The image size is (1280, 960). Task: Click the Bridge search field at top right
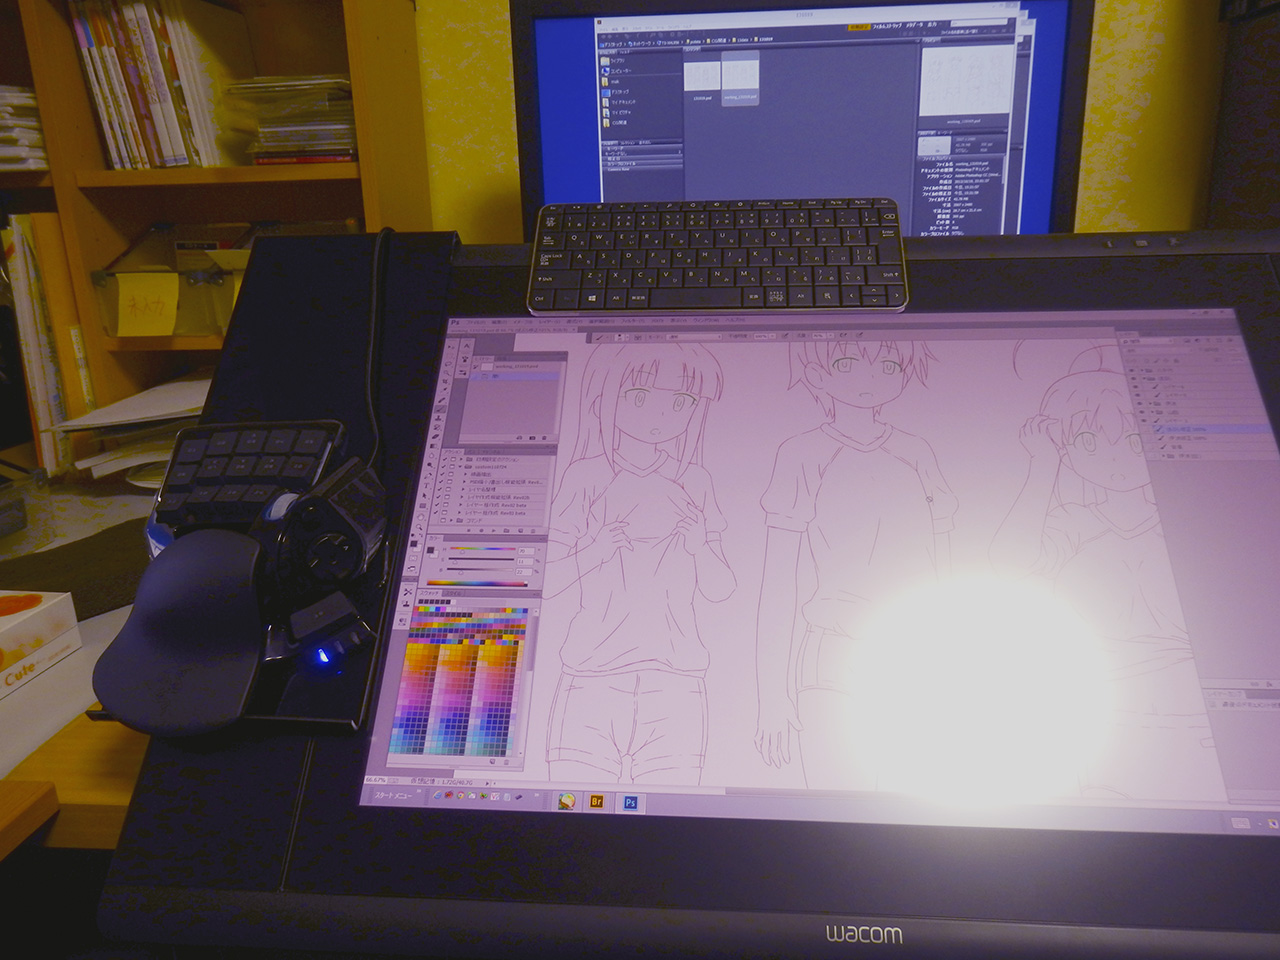tap(978, 23)
